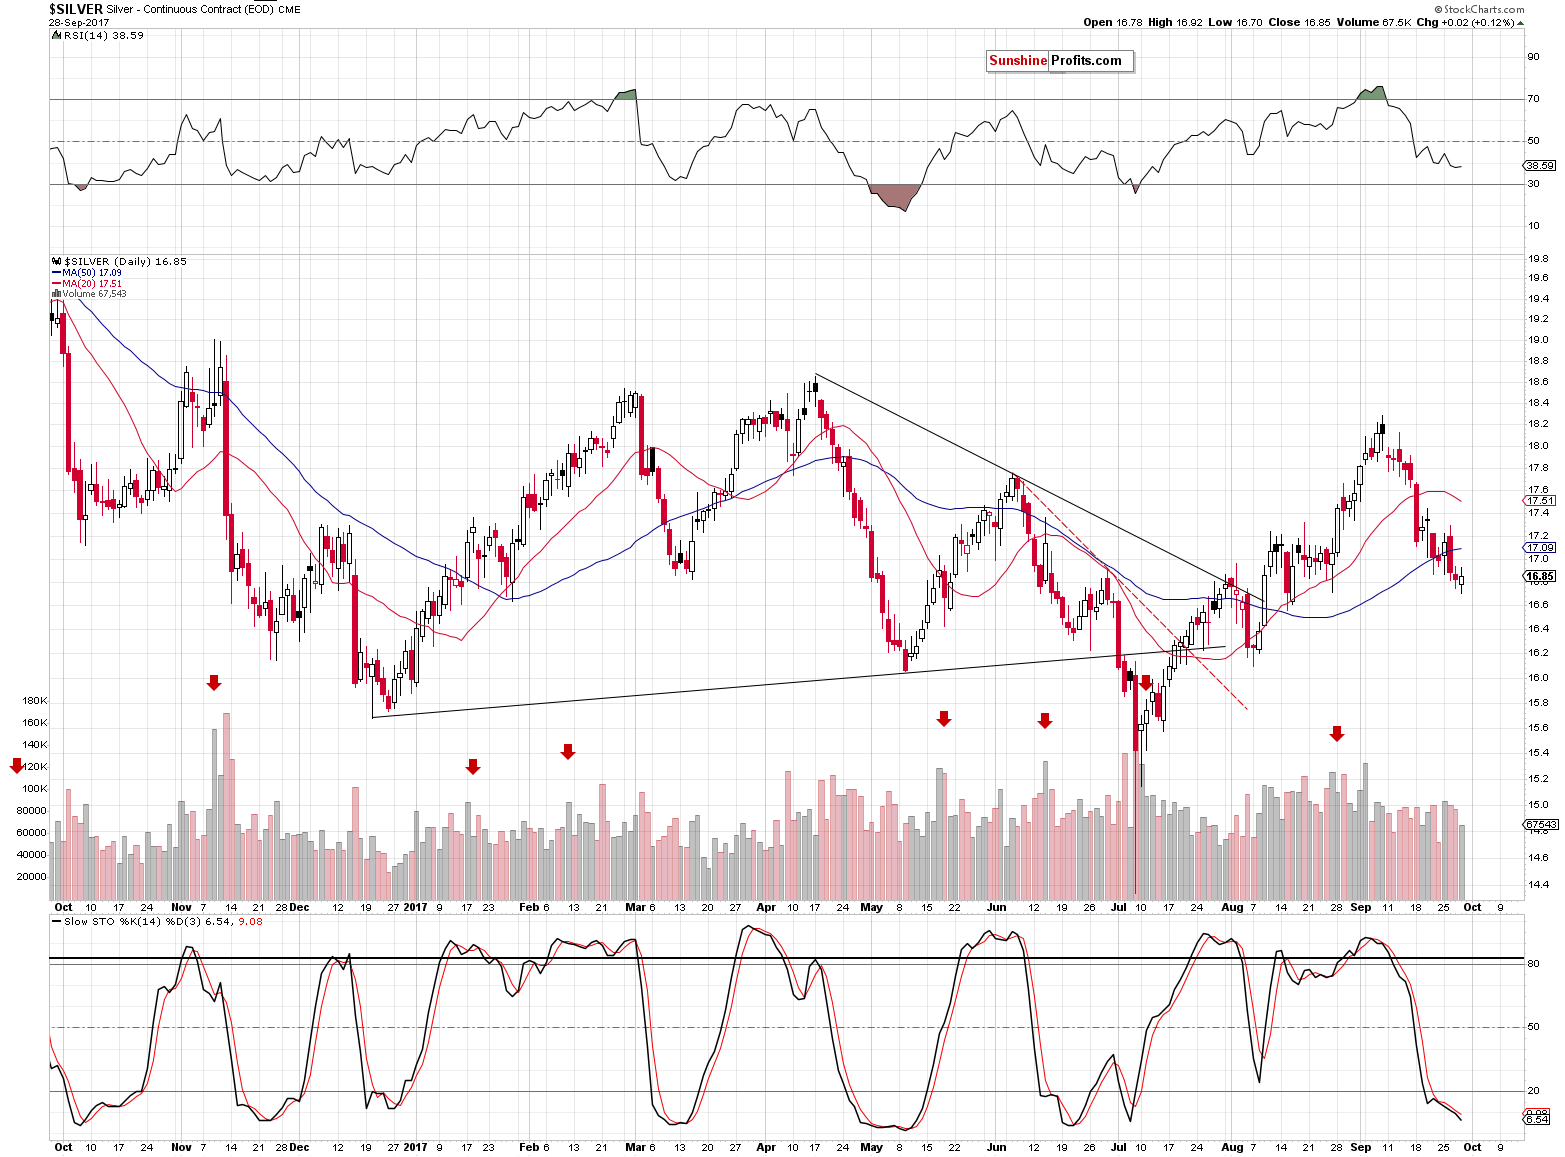Click the "MA(50) 17.09" legend text
Screen dimensions: 1565x1157
pyautogui.click(x=92, y=272)
